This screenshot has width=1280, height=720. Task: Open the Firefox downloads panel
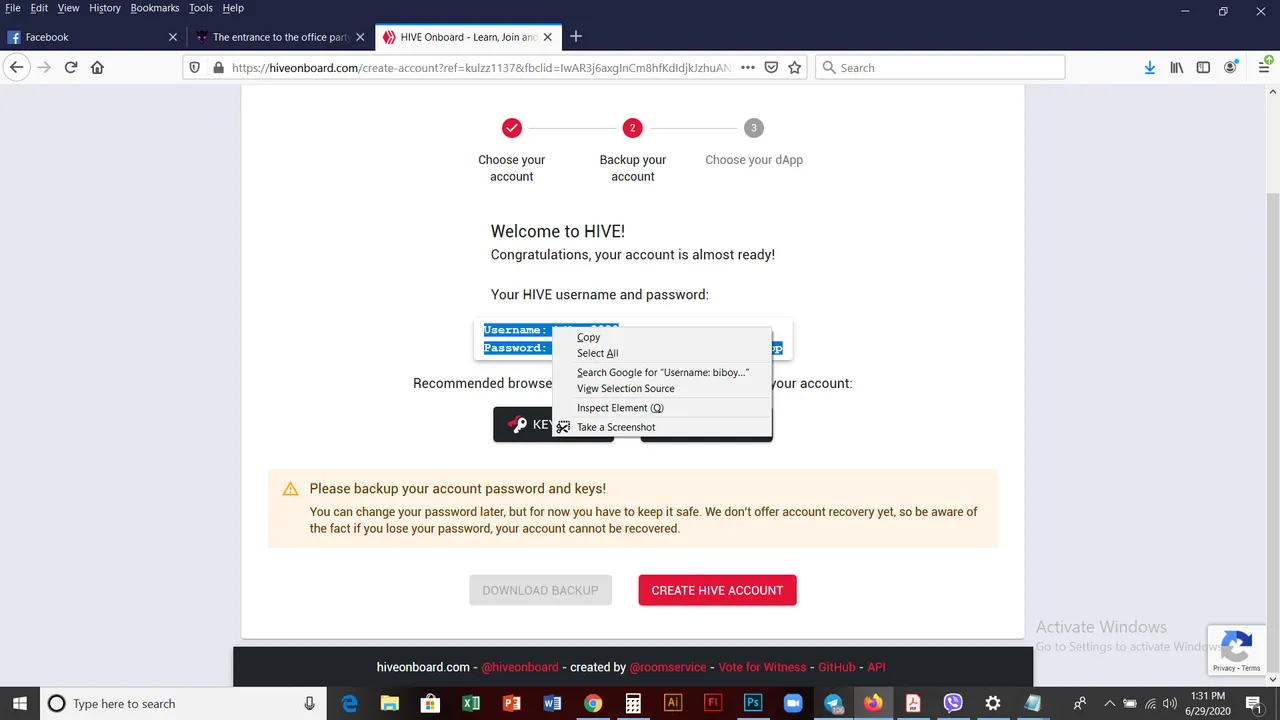tap(1150, 67)
